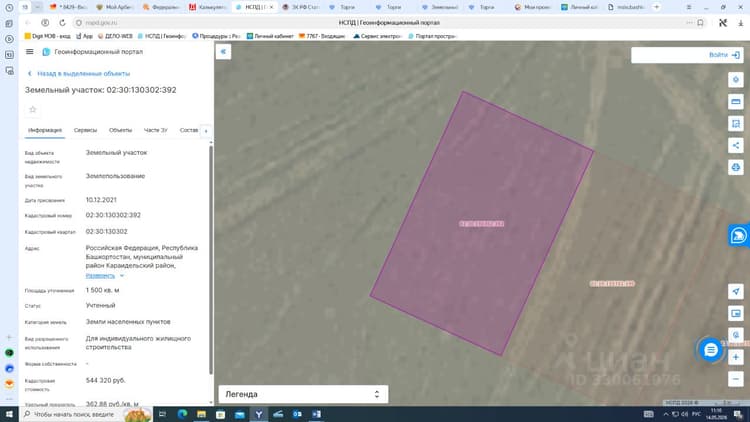The width and height of the screenshot is (750, 422).
Task: Open the Легенда dropdown
Action: (303, 394)
